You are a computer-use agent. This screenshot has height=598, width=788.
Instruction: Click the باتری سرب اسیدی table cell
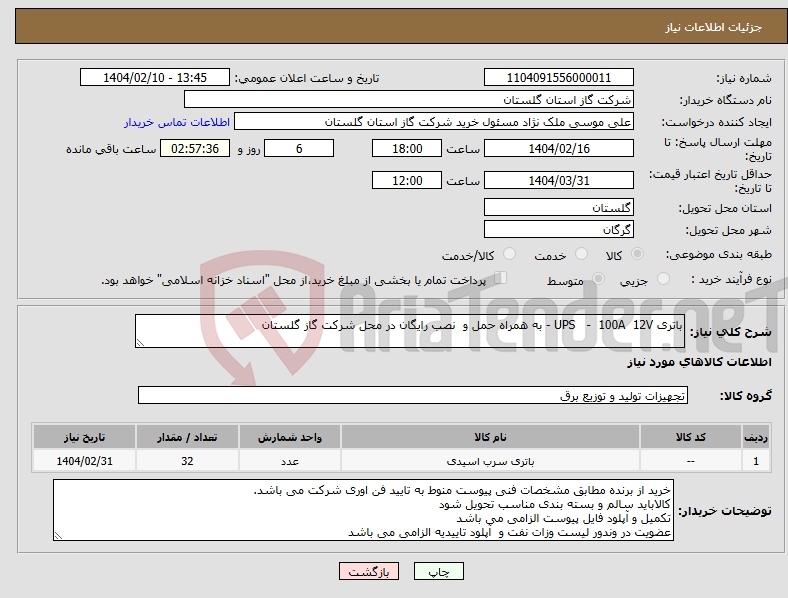(x=490, y=461)
